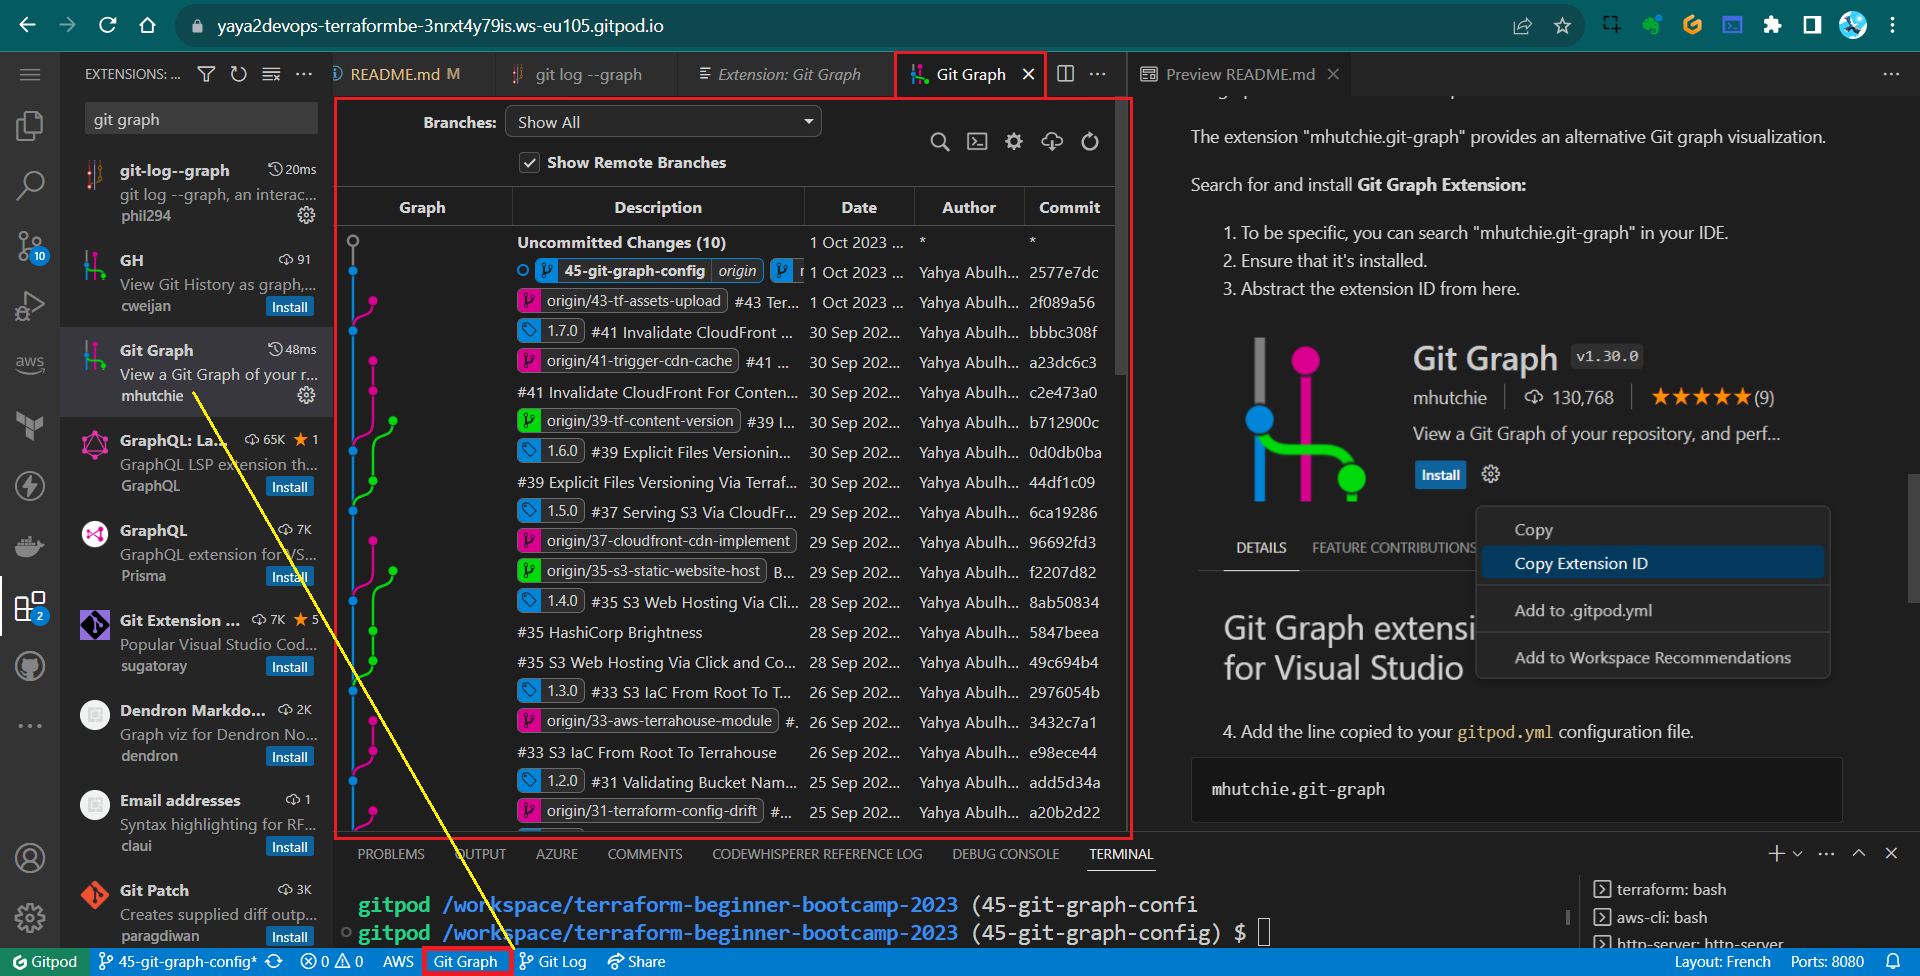Viewport: 1920px width, 976px height.
Task: Open Git Graph repository settings gear
Action: tap(1014, 142)
